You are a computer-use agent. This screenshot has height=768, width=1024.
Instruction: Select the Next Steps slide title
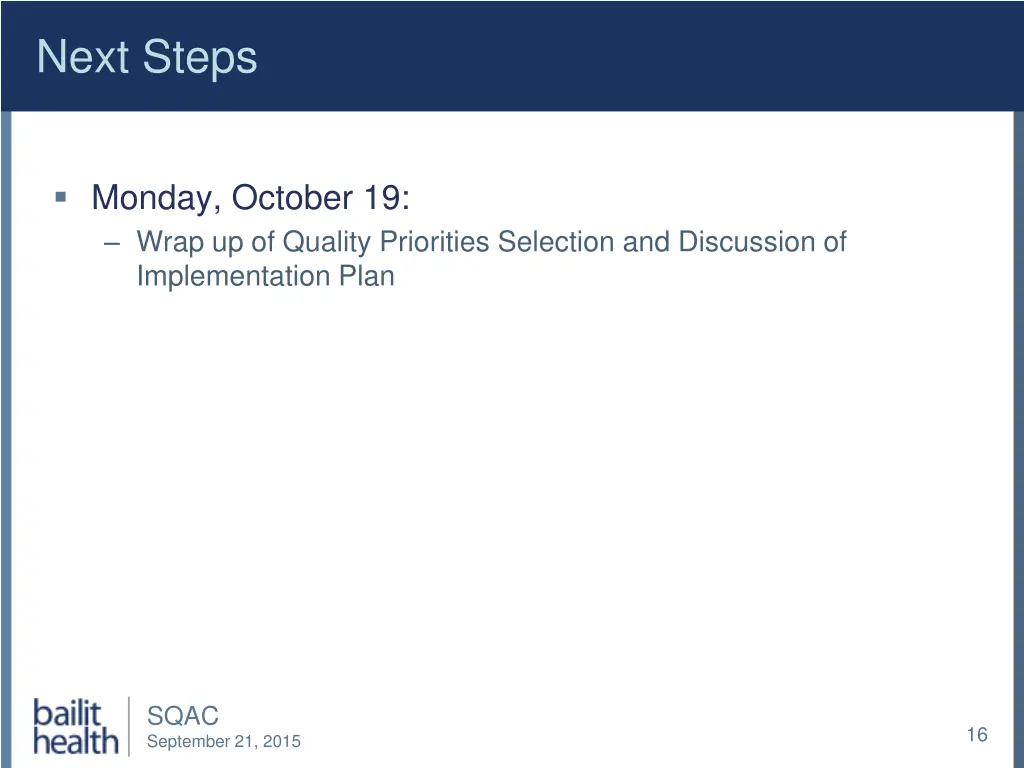tap(147, 57)
